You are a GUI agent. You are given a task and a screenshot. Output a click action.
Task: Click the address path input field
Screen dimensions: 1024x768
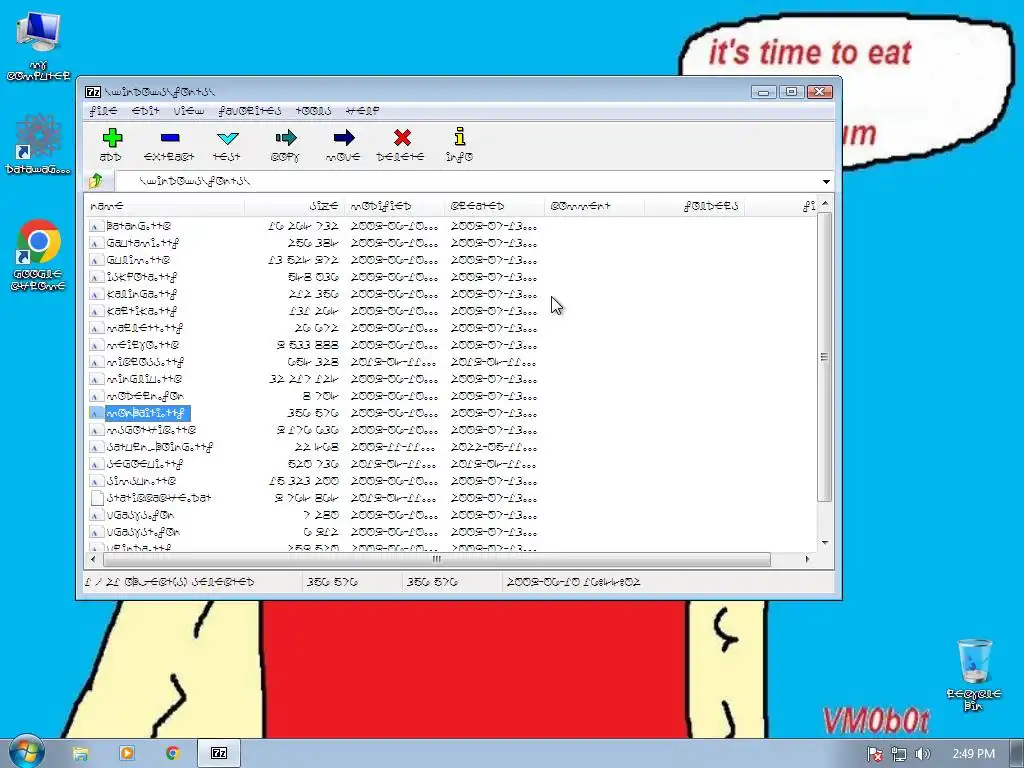tap(467, 181)
